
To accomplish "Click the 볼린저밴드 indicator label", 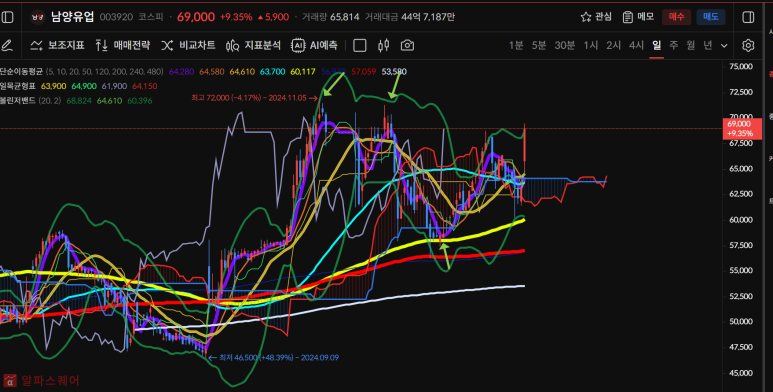I will point(18,101).
